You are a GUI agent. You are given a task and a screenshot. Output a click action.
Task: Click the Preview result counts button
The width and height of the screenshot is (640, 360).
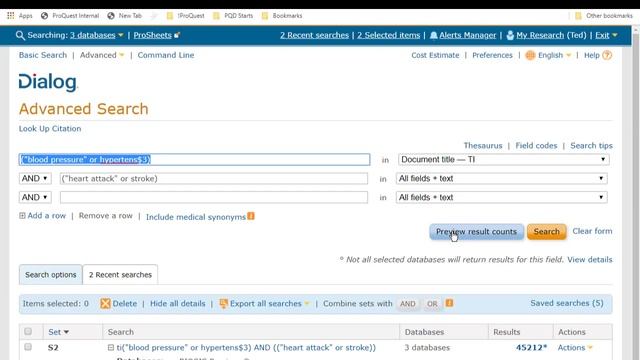(x=476, y=231)
